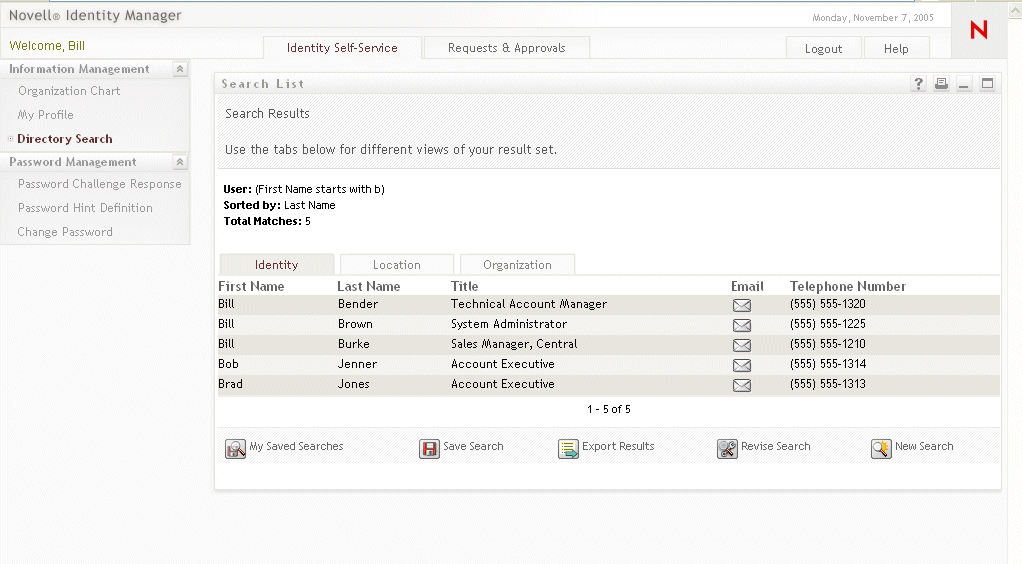Viewport: 1022px width, 564px height.
Task: Open Search List help question mark
Action: (x=919, y=84)
